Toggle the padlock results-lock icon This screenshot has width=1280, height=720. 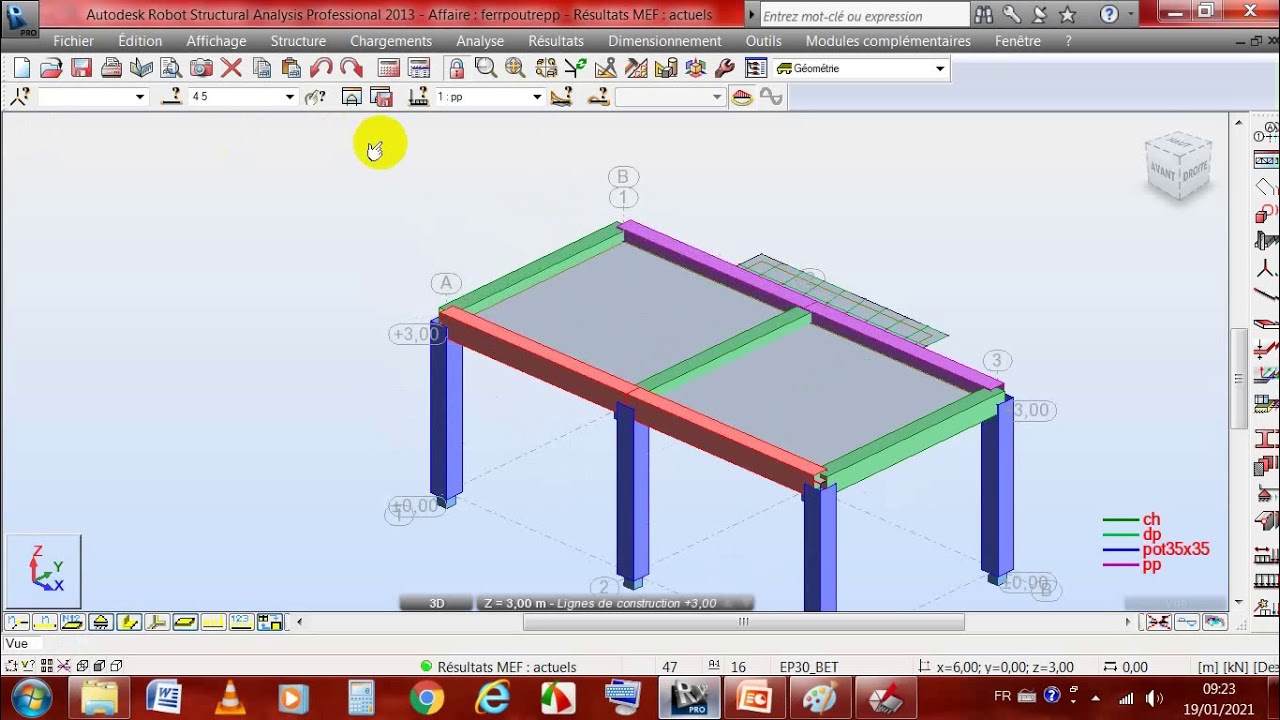pyautogui.click(x=456, y=68)
